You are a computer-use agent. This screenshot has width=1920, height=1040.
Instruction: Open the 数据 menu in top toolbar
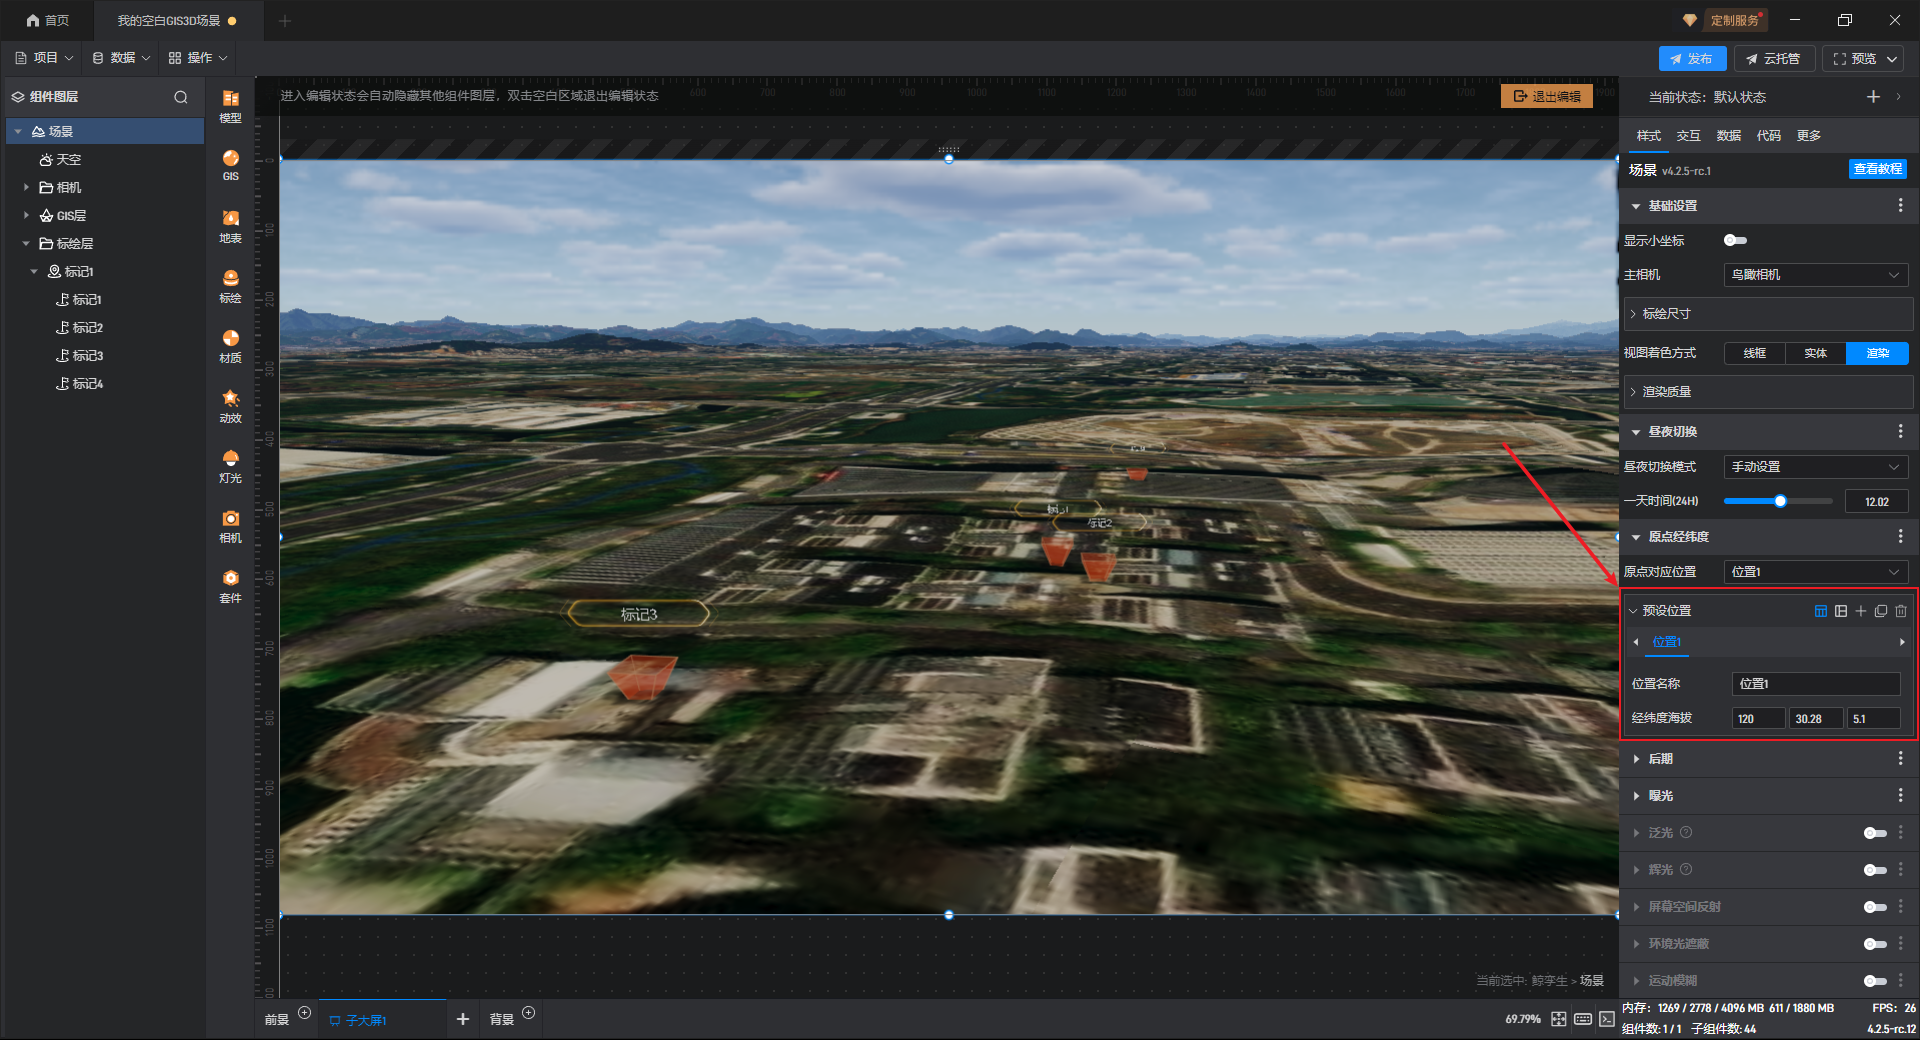coord(121,58)
